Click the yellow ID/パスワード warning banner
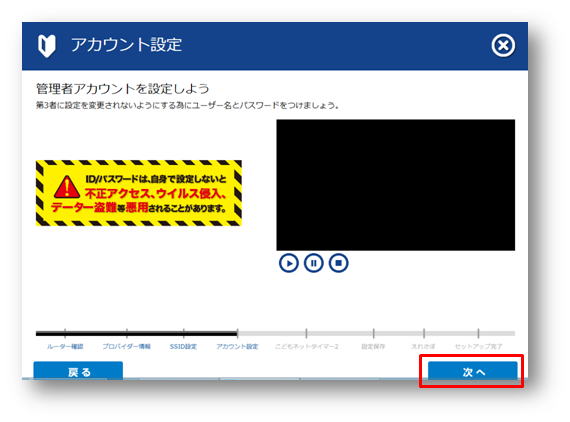This screenshot has height=422, width=570. pyautogui.click(x=139, y=193)
